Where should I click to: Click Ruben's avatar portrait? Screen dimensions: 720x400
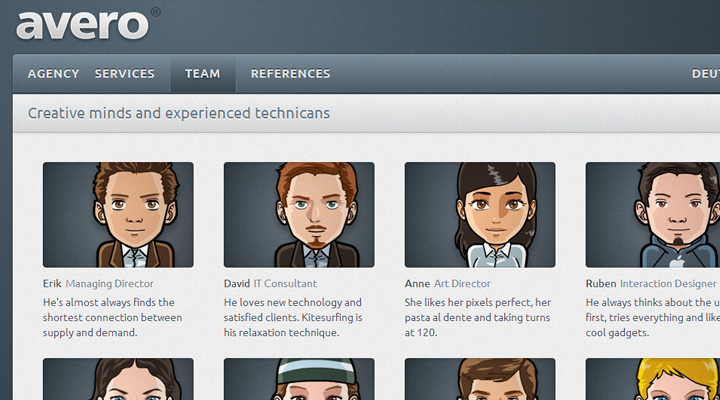pos(652,214)
